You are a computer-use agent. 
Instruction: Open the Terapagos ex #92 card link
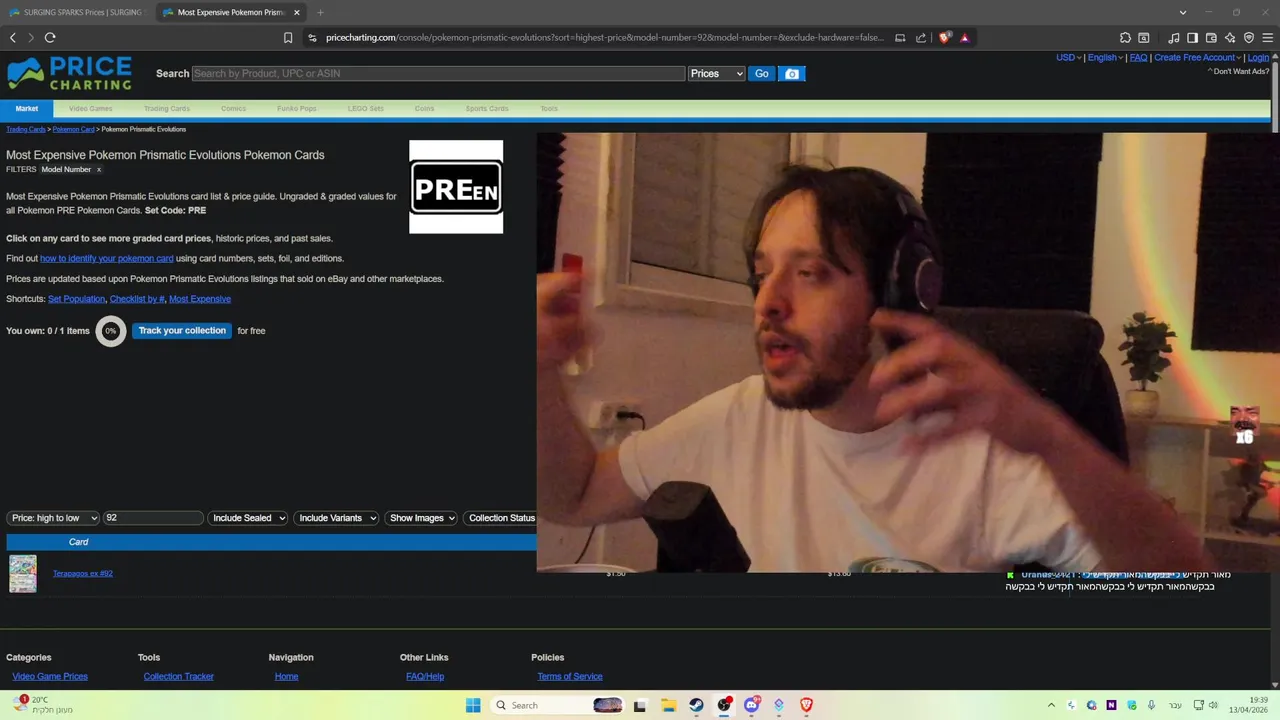[83, 574]
